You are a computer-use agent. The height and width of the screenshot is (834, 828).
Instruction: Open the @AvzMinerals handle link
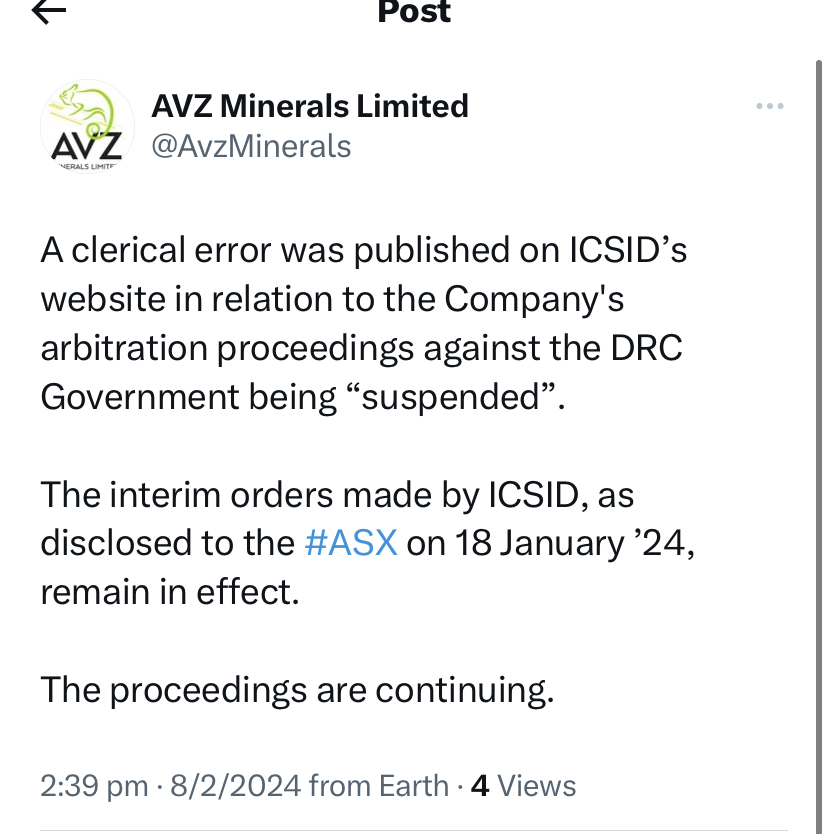(x=251, y=147)
